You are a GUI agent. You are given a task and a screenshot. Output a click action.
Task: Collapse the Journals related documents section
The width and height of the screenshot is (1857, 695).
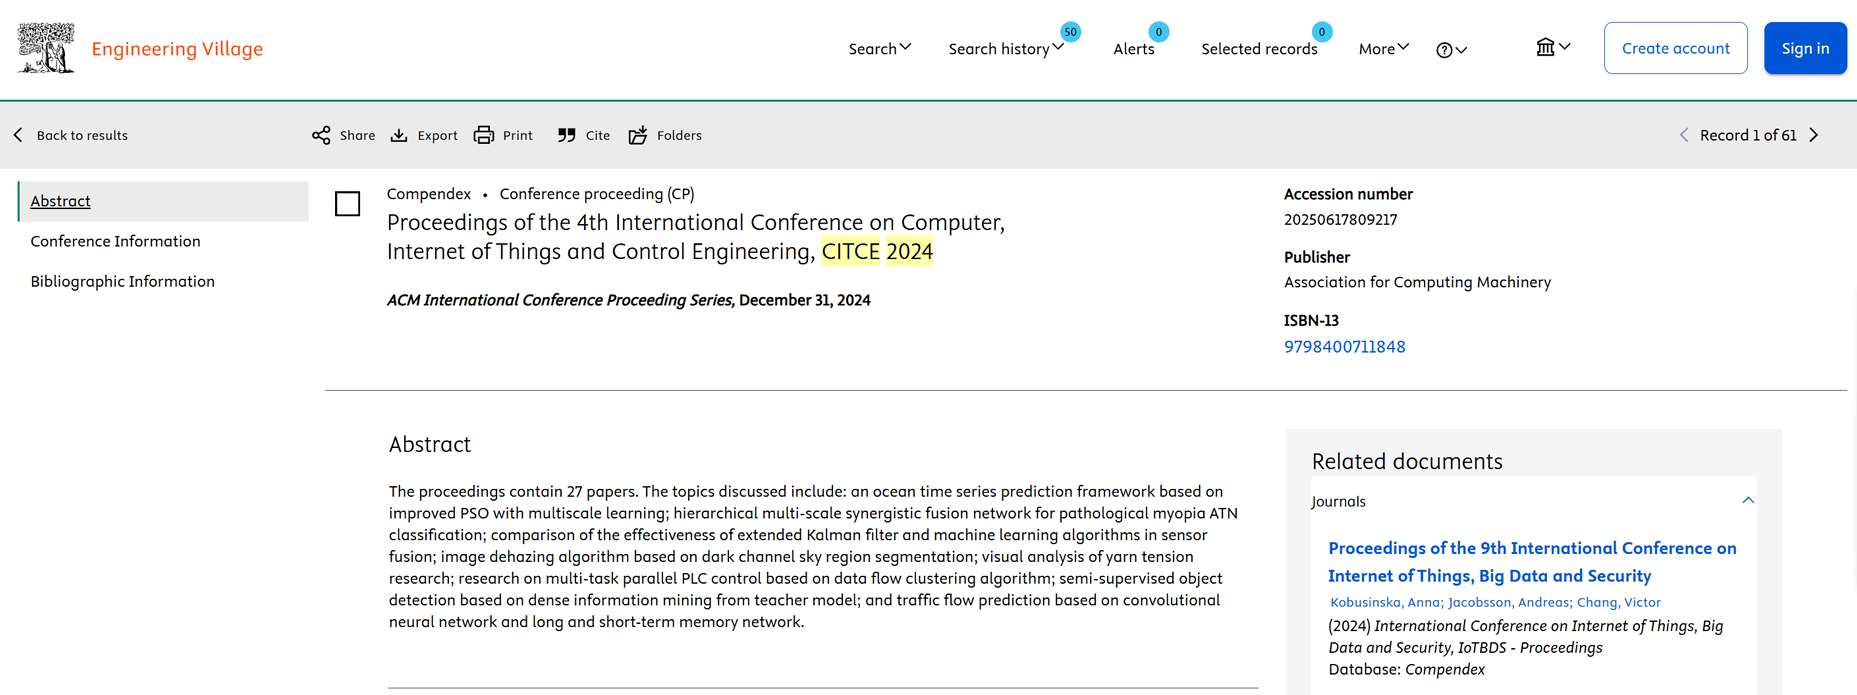[1748, 501]
